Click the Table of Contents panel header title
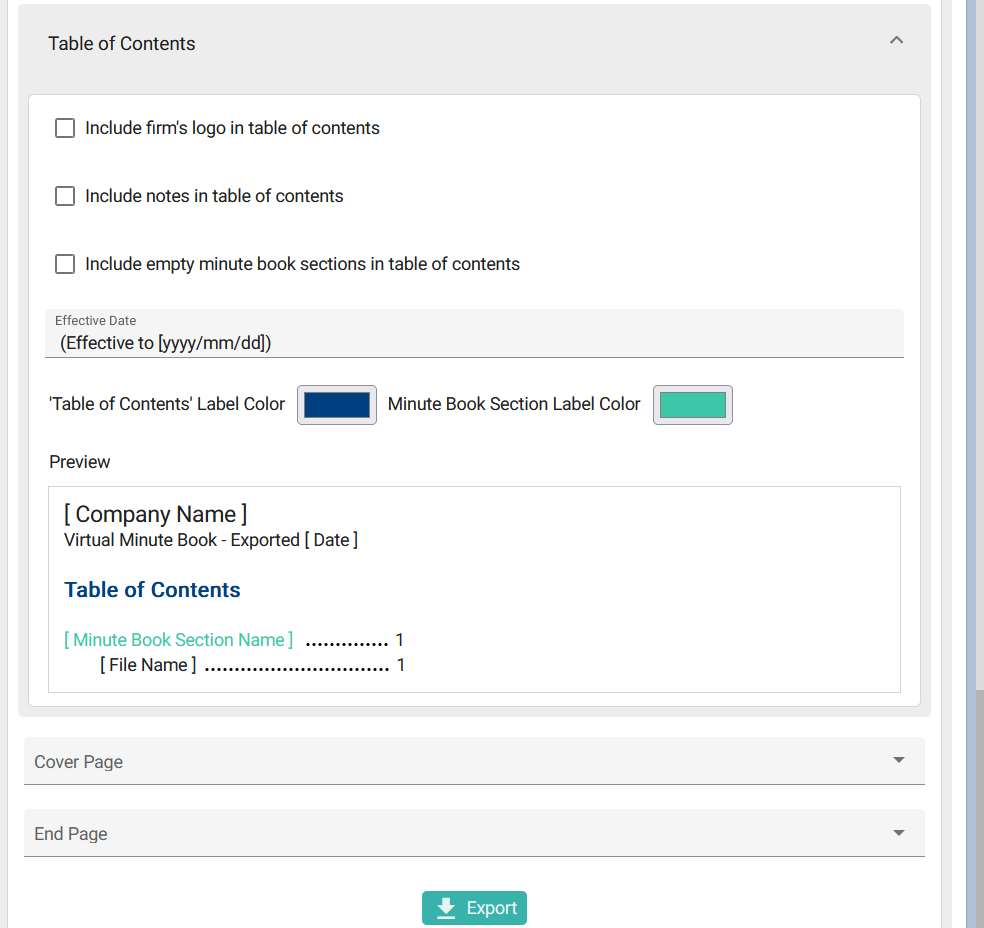Image resolution: width=984 pixels, height=928 pixels. (122, 43)
